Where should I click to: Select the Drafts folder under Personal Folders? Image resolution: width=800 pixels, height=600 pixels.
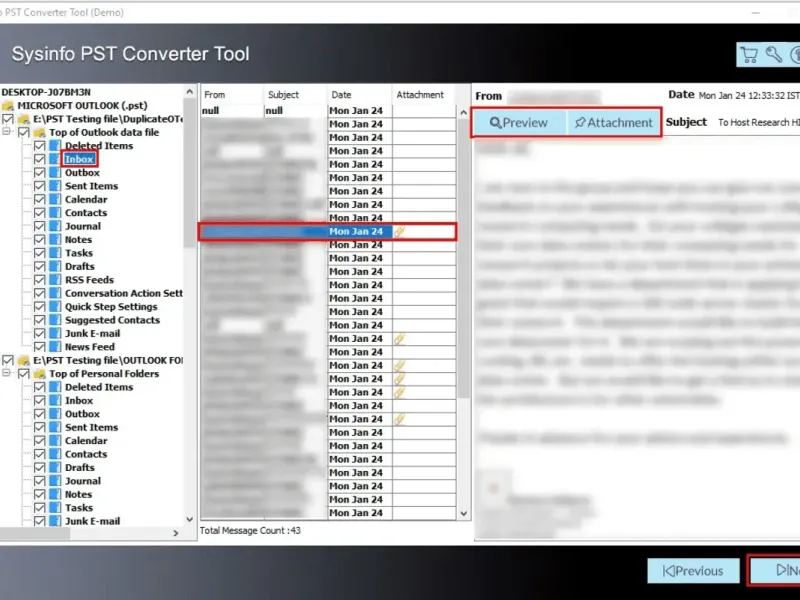pyautogui.click(x=80, y=468)
